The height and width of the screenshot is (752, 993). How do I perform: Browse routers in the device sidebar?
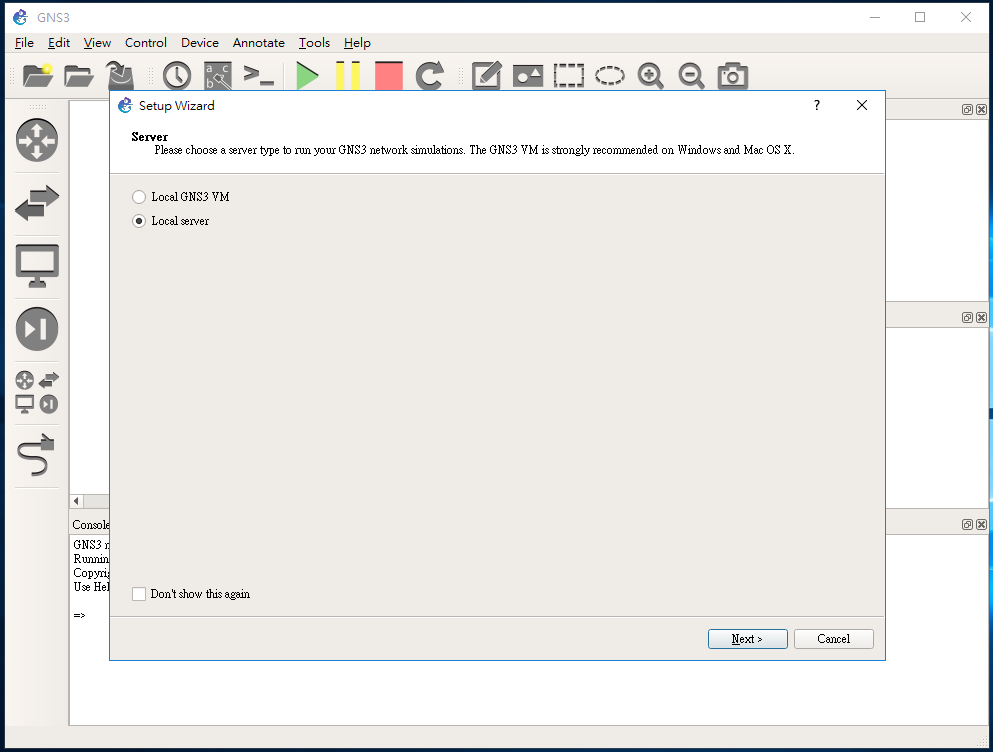[37, 140]
